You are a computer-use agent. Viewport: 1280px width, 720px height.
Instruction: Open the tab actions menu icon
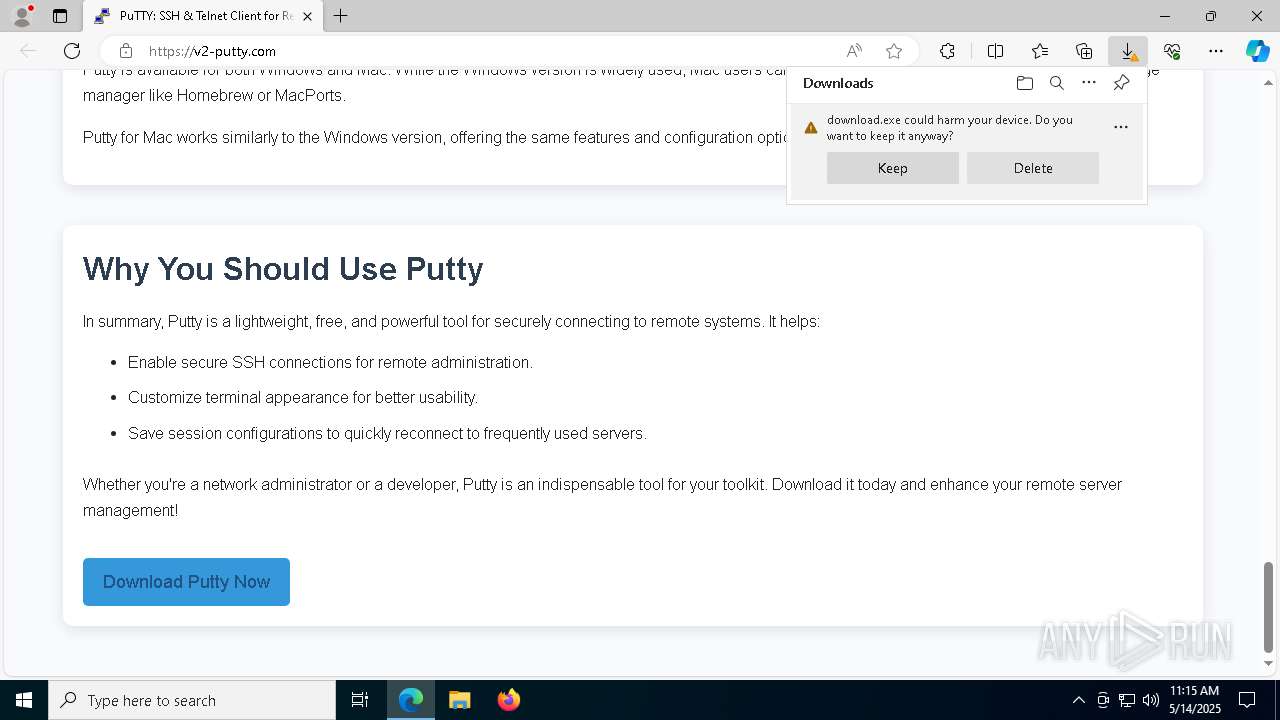[x=60, y=16]
